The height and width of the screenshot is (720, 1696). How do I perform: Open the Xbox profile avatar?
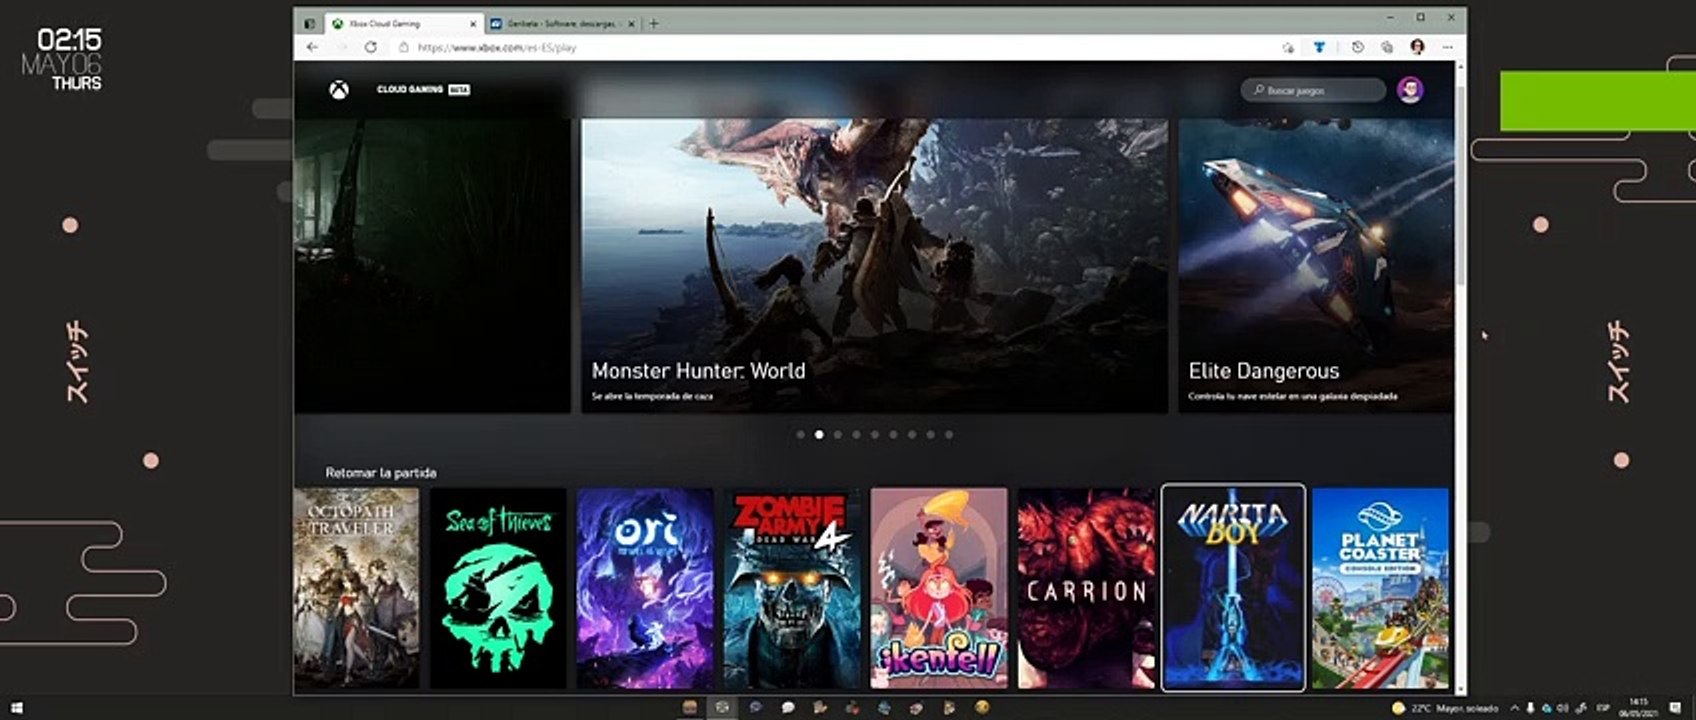(x=1410, y=90)
